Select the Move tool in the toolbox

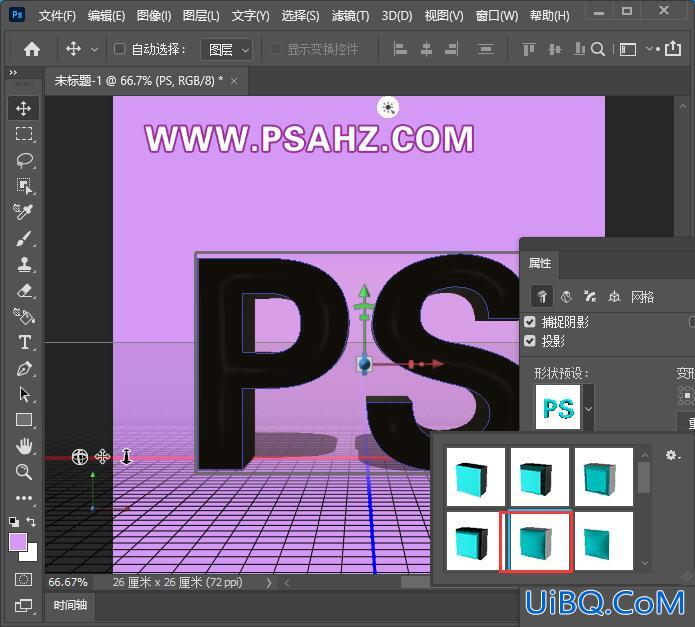(x=23, y=108)
